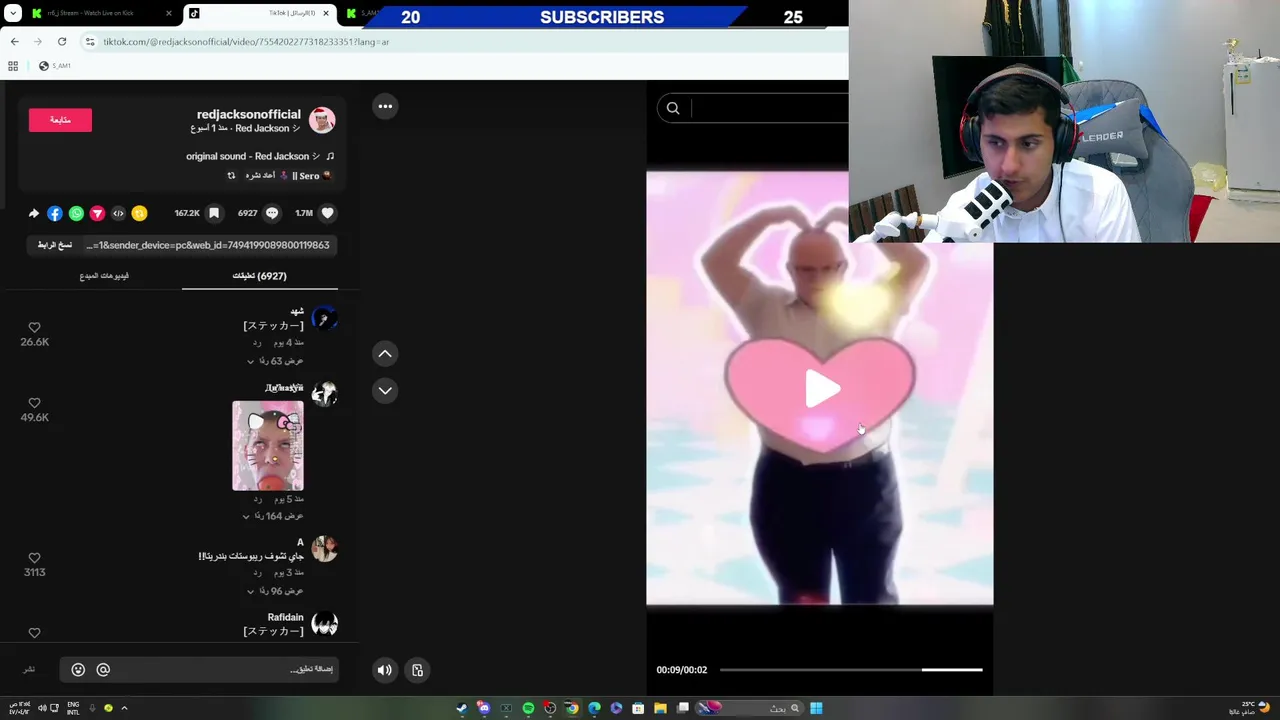Open comments via the speech bubble icon
The image size is (1280, 720).
[272, 213]
